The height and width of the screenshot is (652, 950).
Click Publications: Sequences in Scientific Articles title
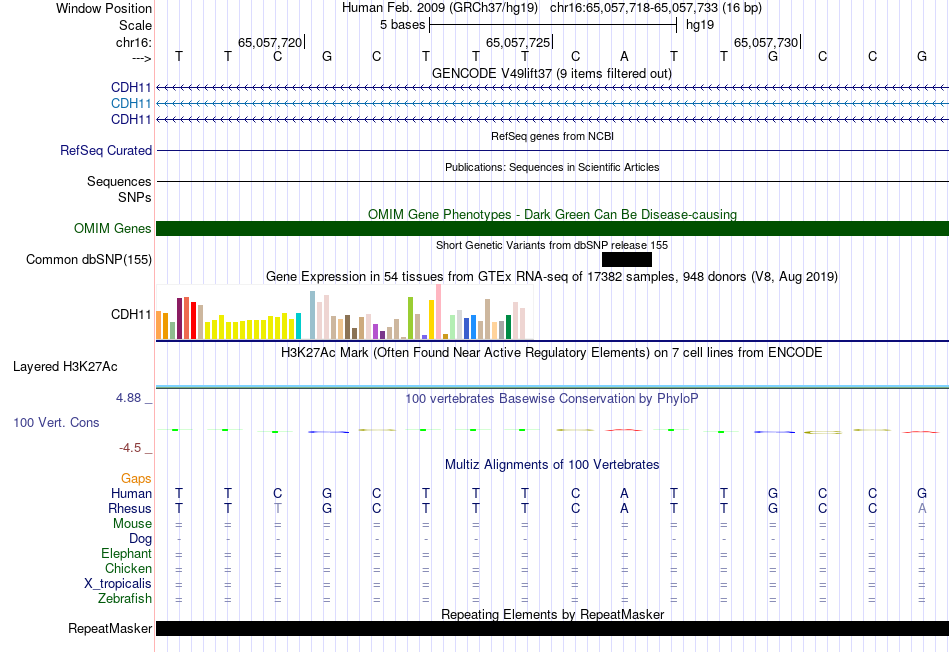click(x=552, y=167)
